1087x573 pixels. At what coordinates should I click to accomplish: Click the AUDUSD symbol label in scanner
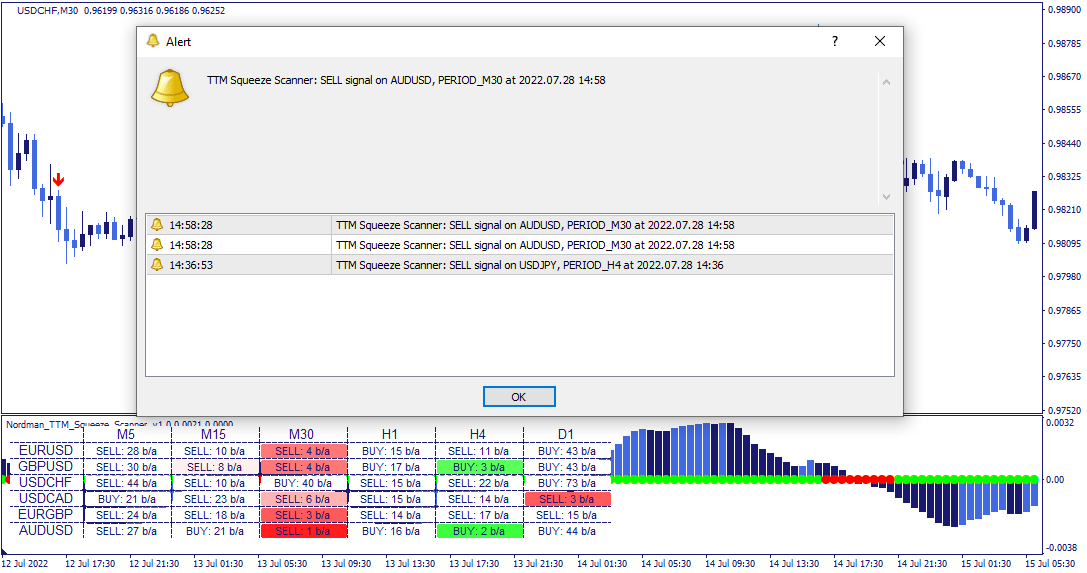[x=45, y=530]
